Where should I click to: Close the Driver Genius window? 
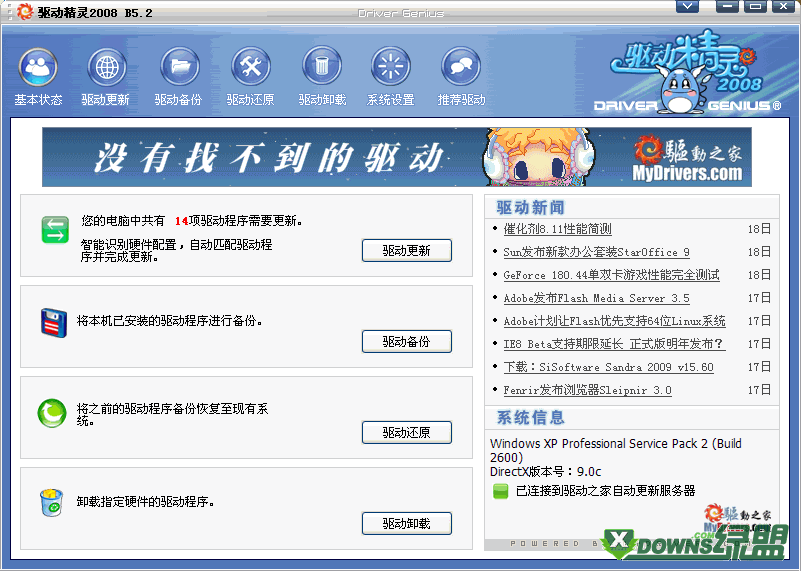click(783, 6)
